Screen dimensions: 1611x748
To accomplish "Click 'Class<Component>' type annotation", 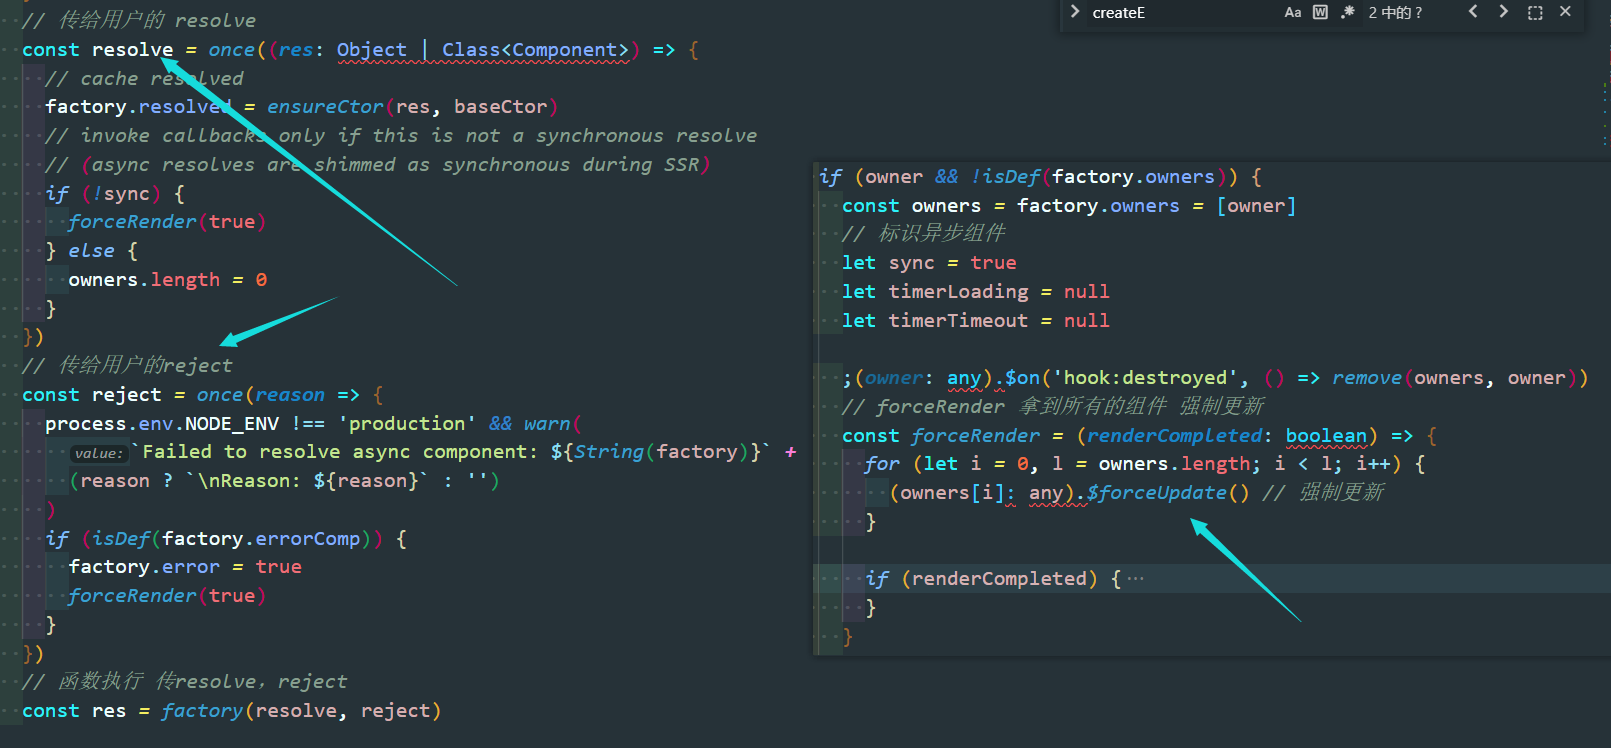I will [x=535, y=50].
